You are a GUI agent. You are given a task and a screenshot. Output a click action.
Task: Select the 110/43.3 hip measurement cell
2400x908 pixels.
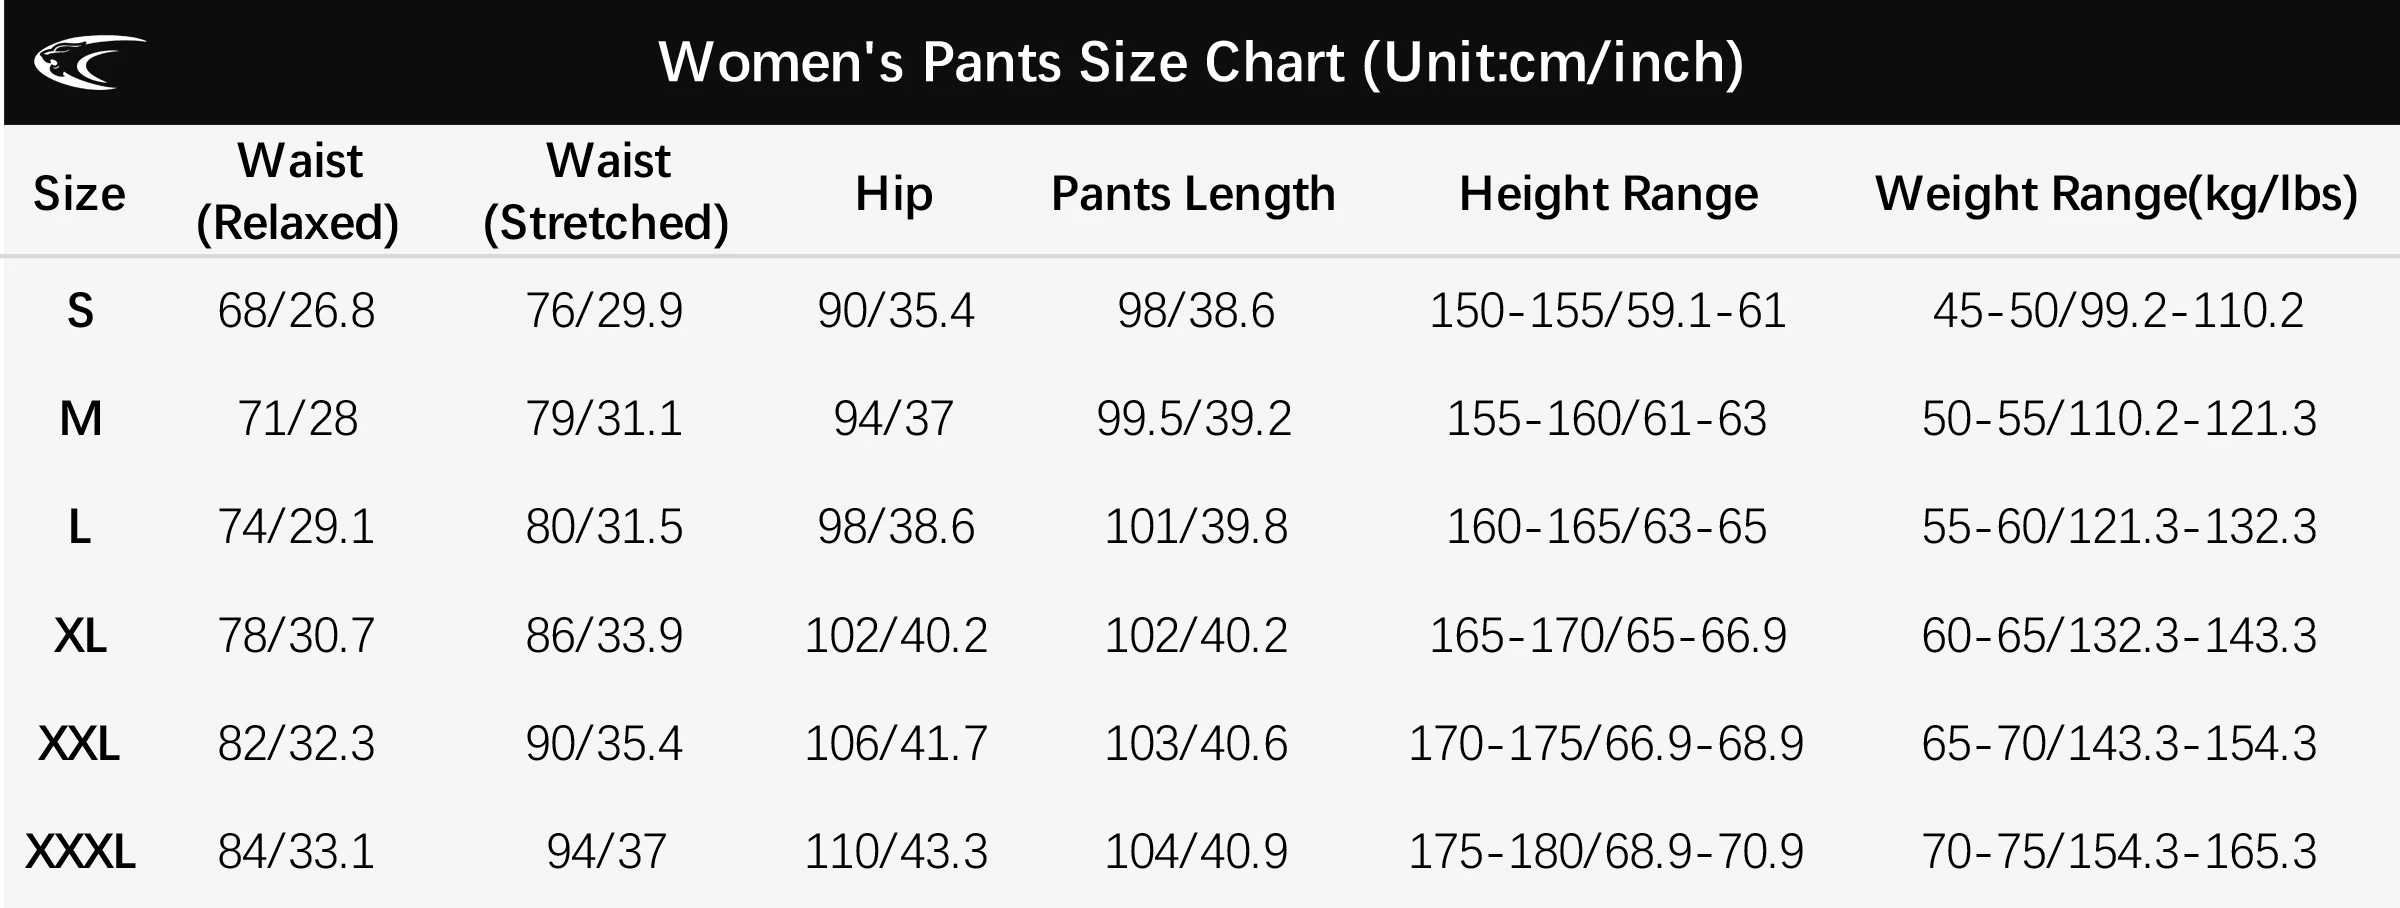pos(896,851)
